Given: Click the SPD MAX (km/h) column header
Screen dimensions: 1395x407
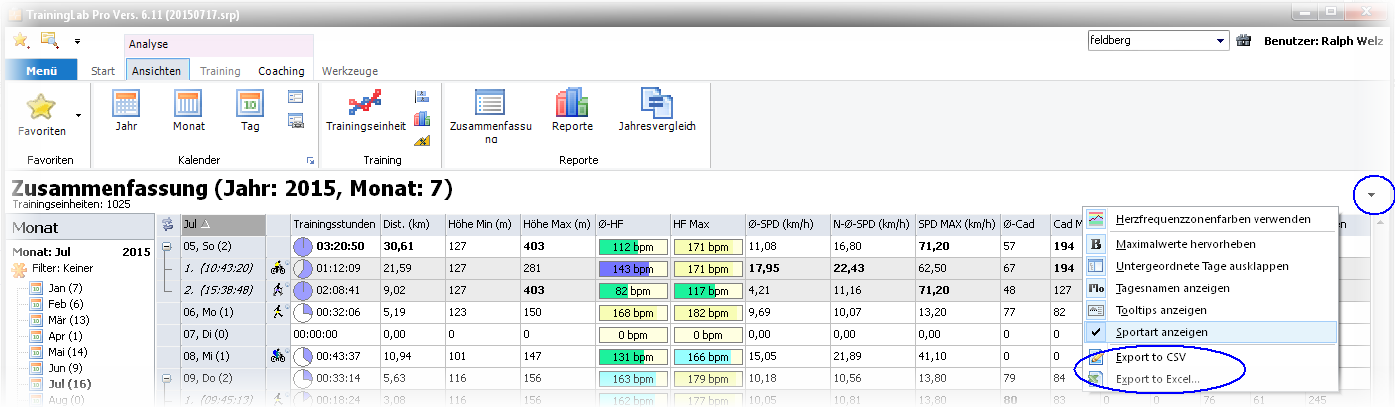Looking at the screenshot, I should click(957, 225).
